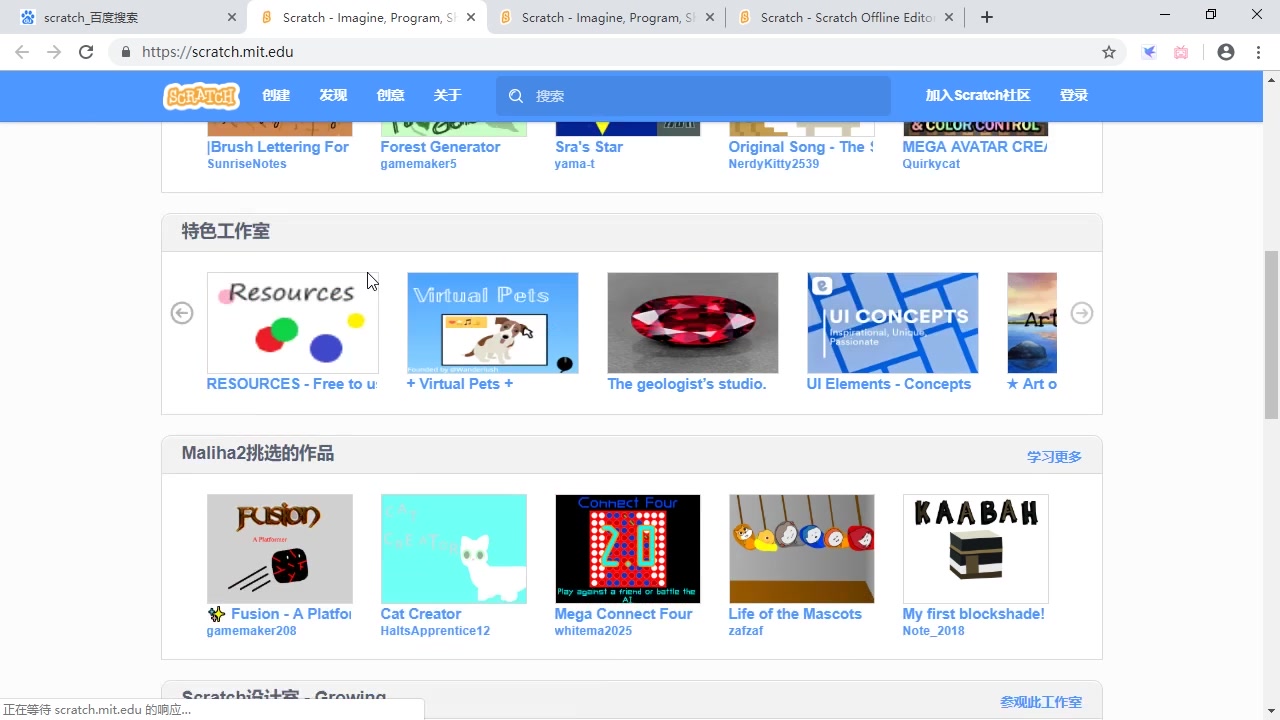Open author Quirkycat profile

click(931, 164)
